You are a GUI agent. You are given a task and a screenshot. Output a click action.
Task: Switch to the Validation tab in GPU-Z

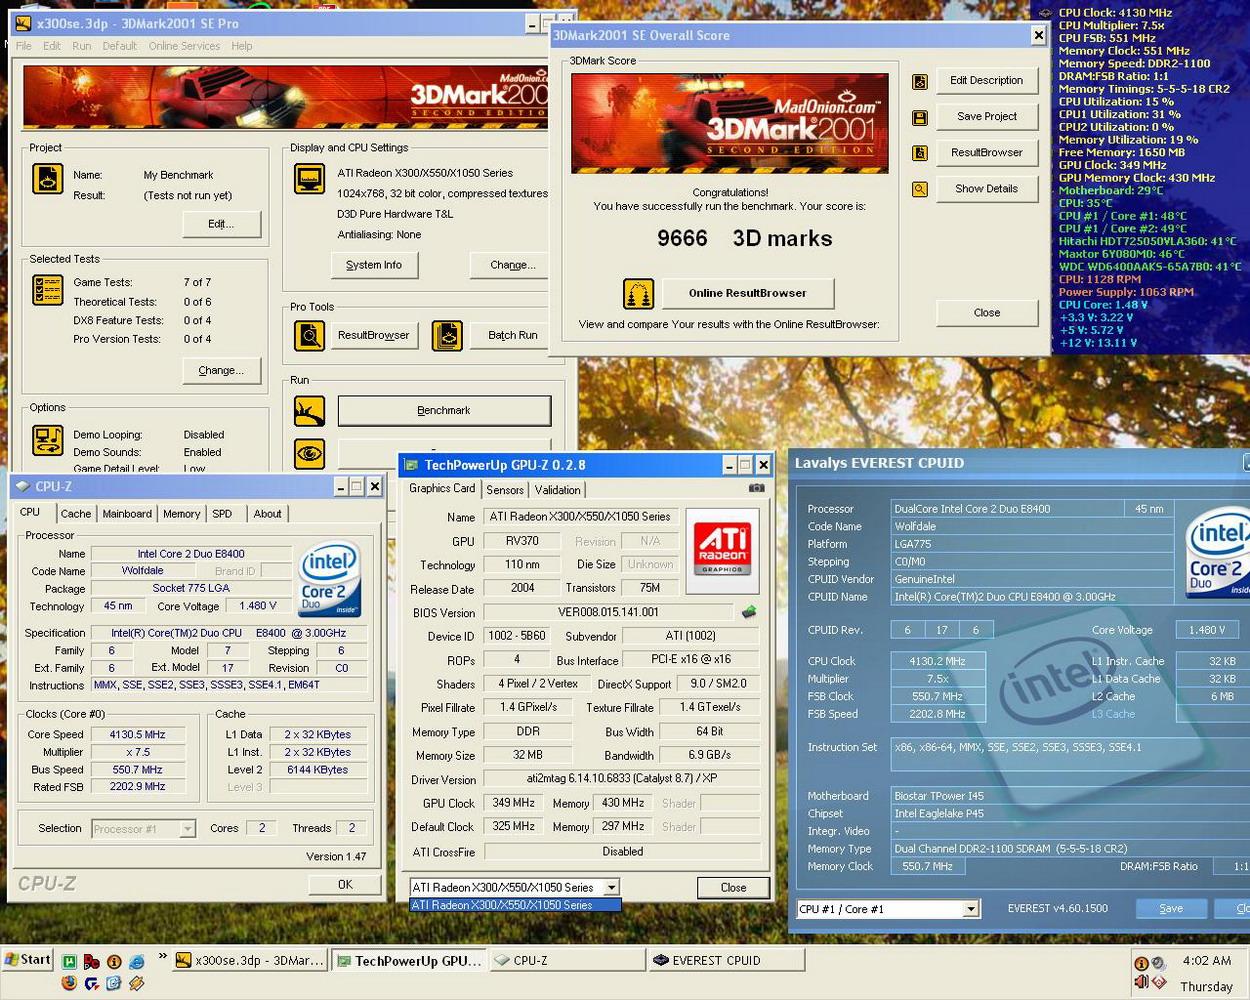coord(557,490)
